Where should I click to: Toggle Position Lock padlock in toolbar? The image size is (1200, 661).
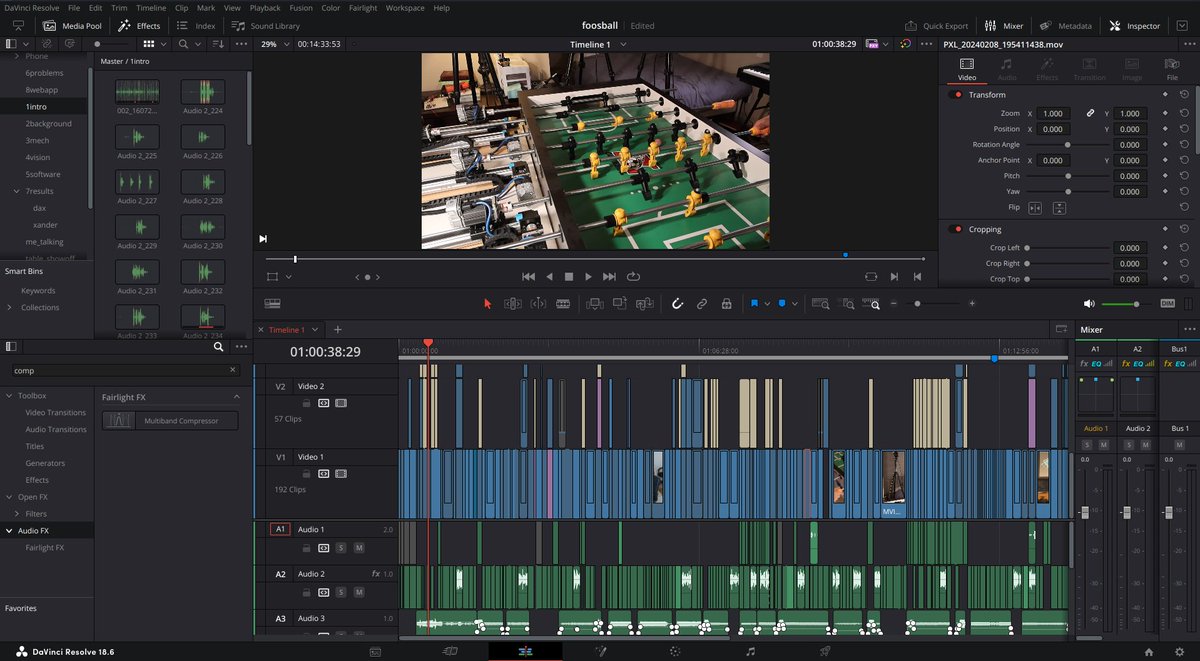tap(726, 303)
